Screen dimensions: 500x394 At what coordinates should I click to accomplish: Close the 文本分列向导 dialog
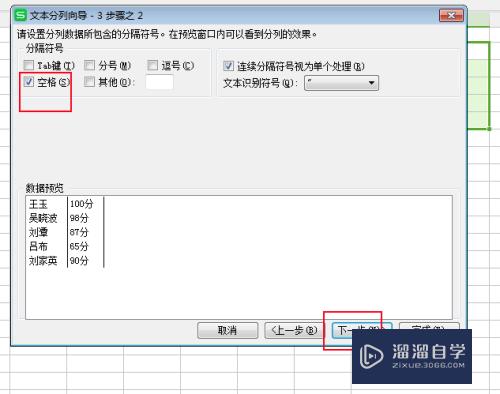[451, 15]
